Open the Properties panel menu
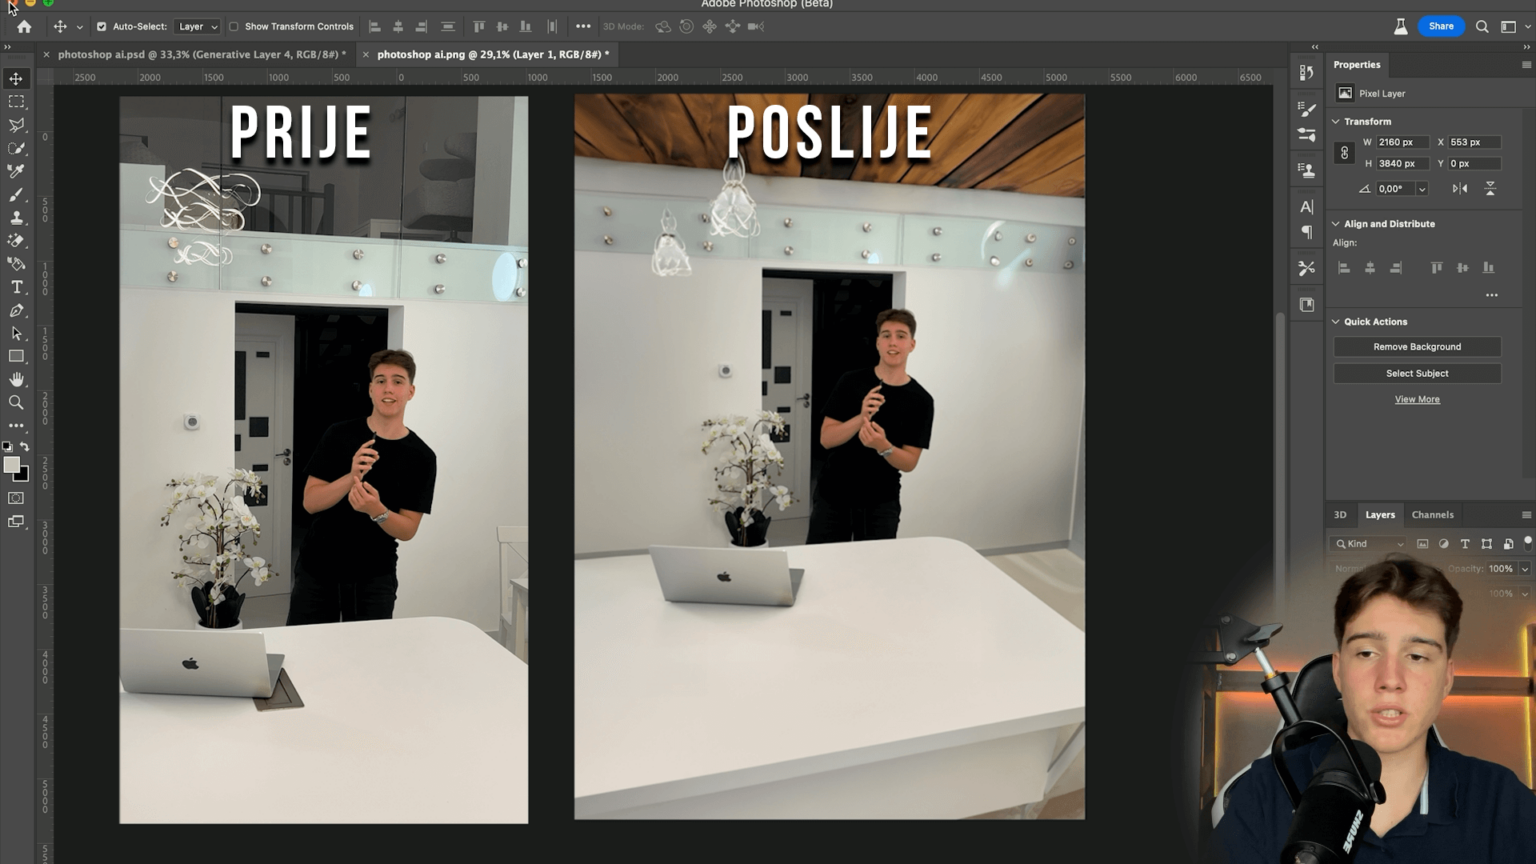This screenshot has height=864, width=1536. pyautogui.click(x=1526, y=65)
